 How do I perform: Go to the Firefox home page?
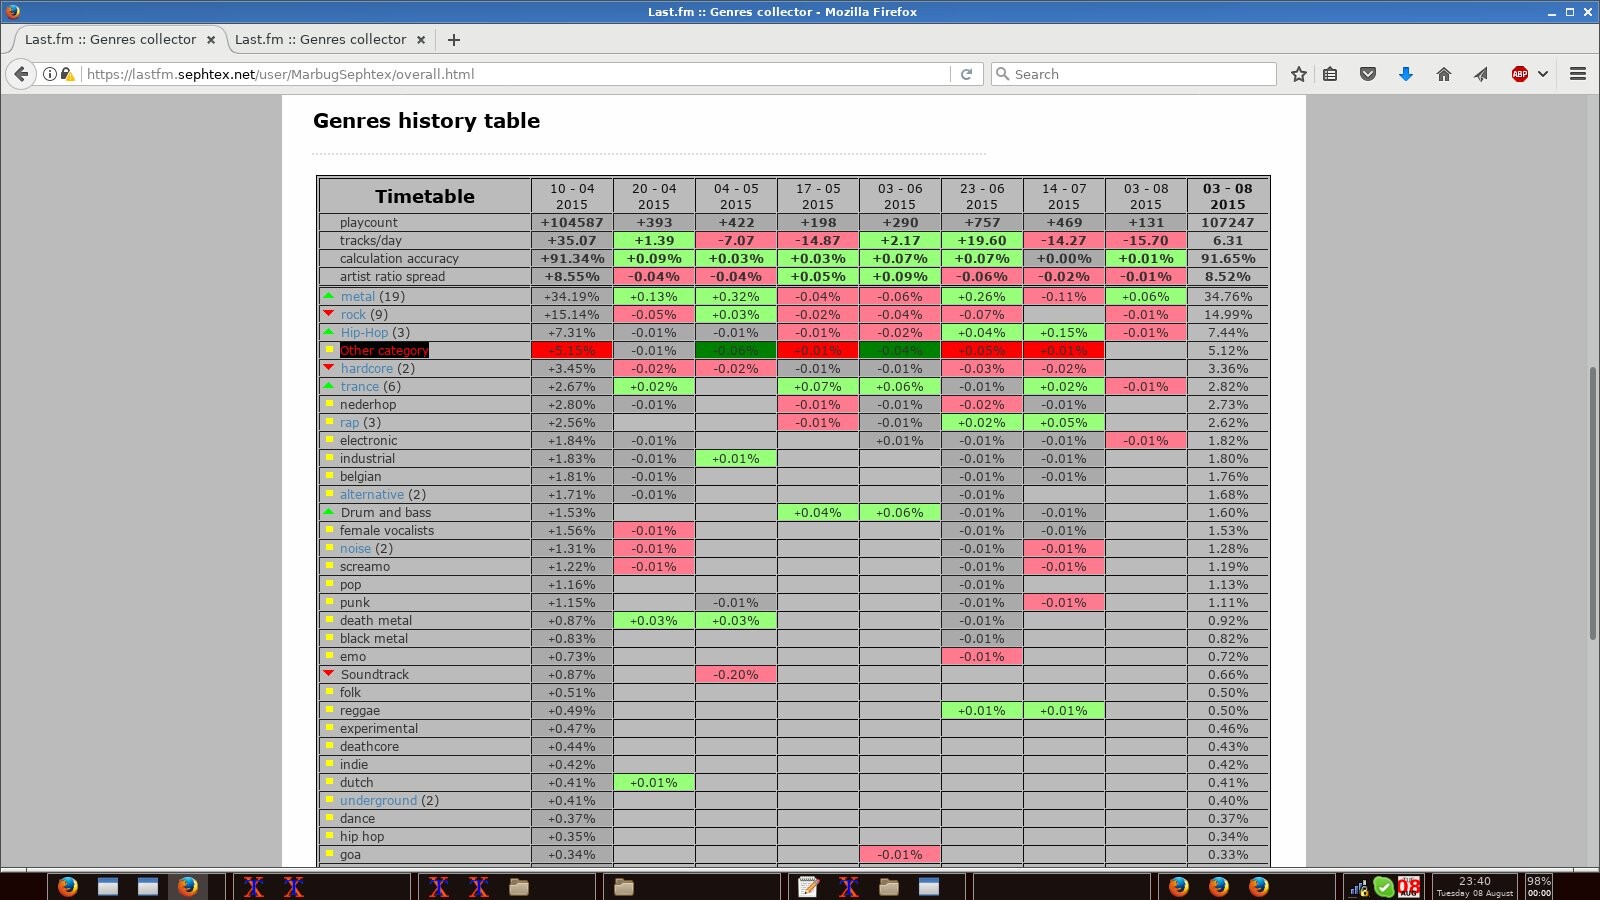[1443, 74]
